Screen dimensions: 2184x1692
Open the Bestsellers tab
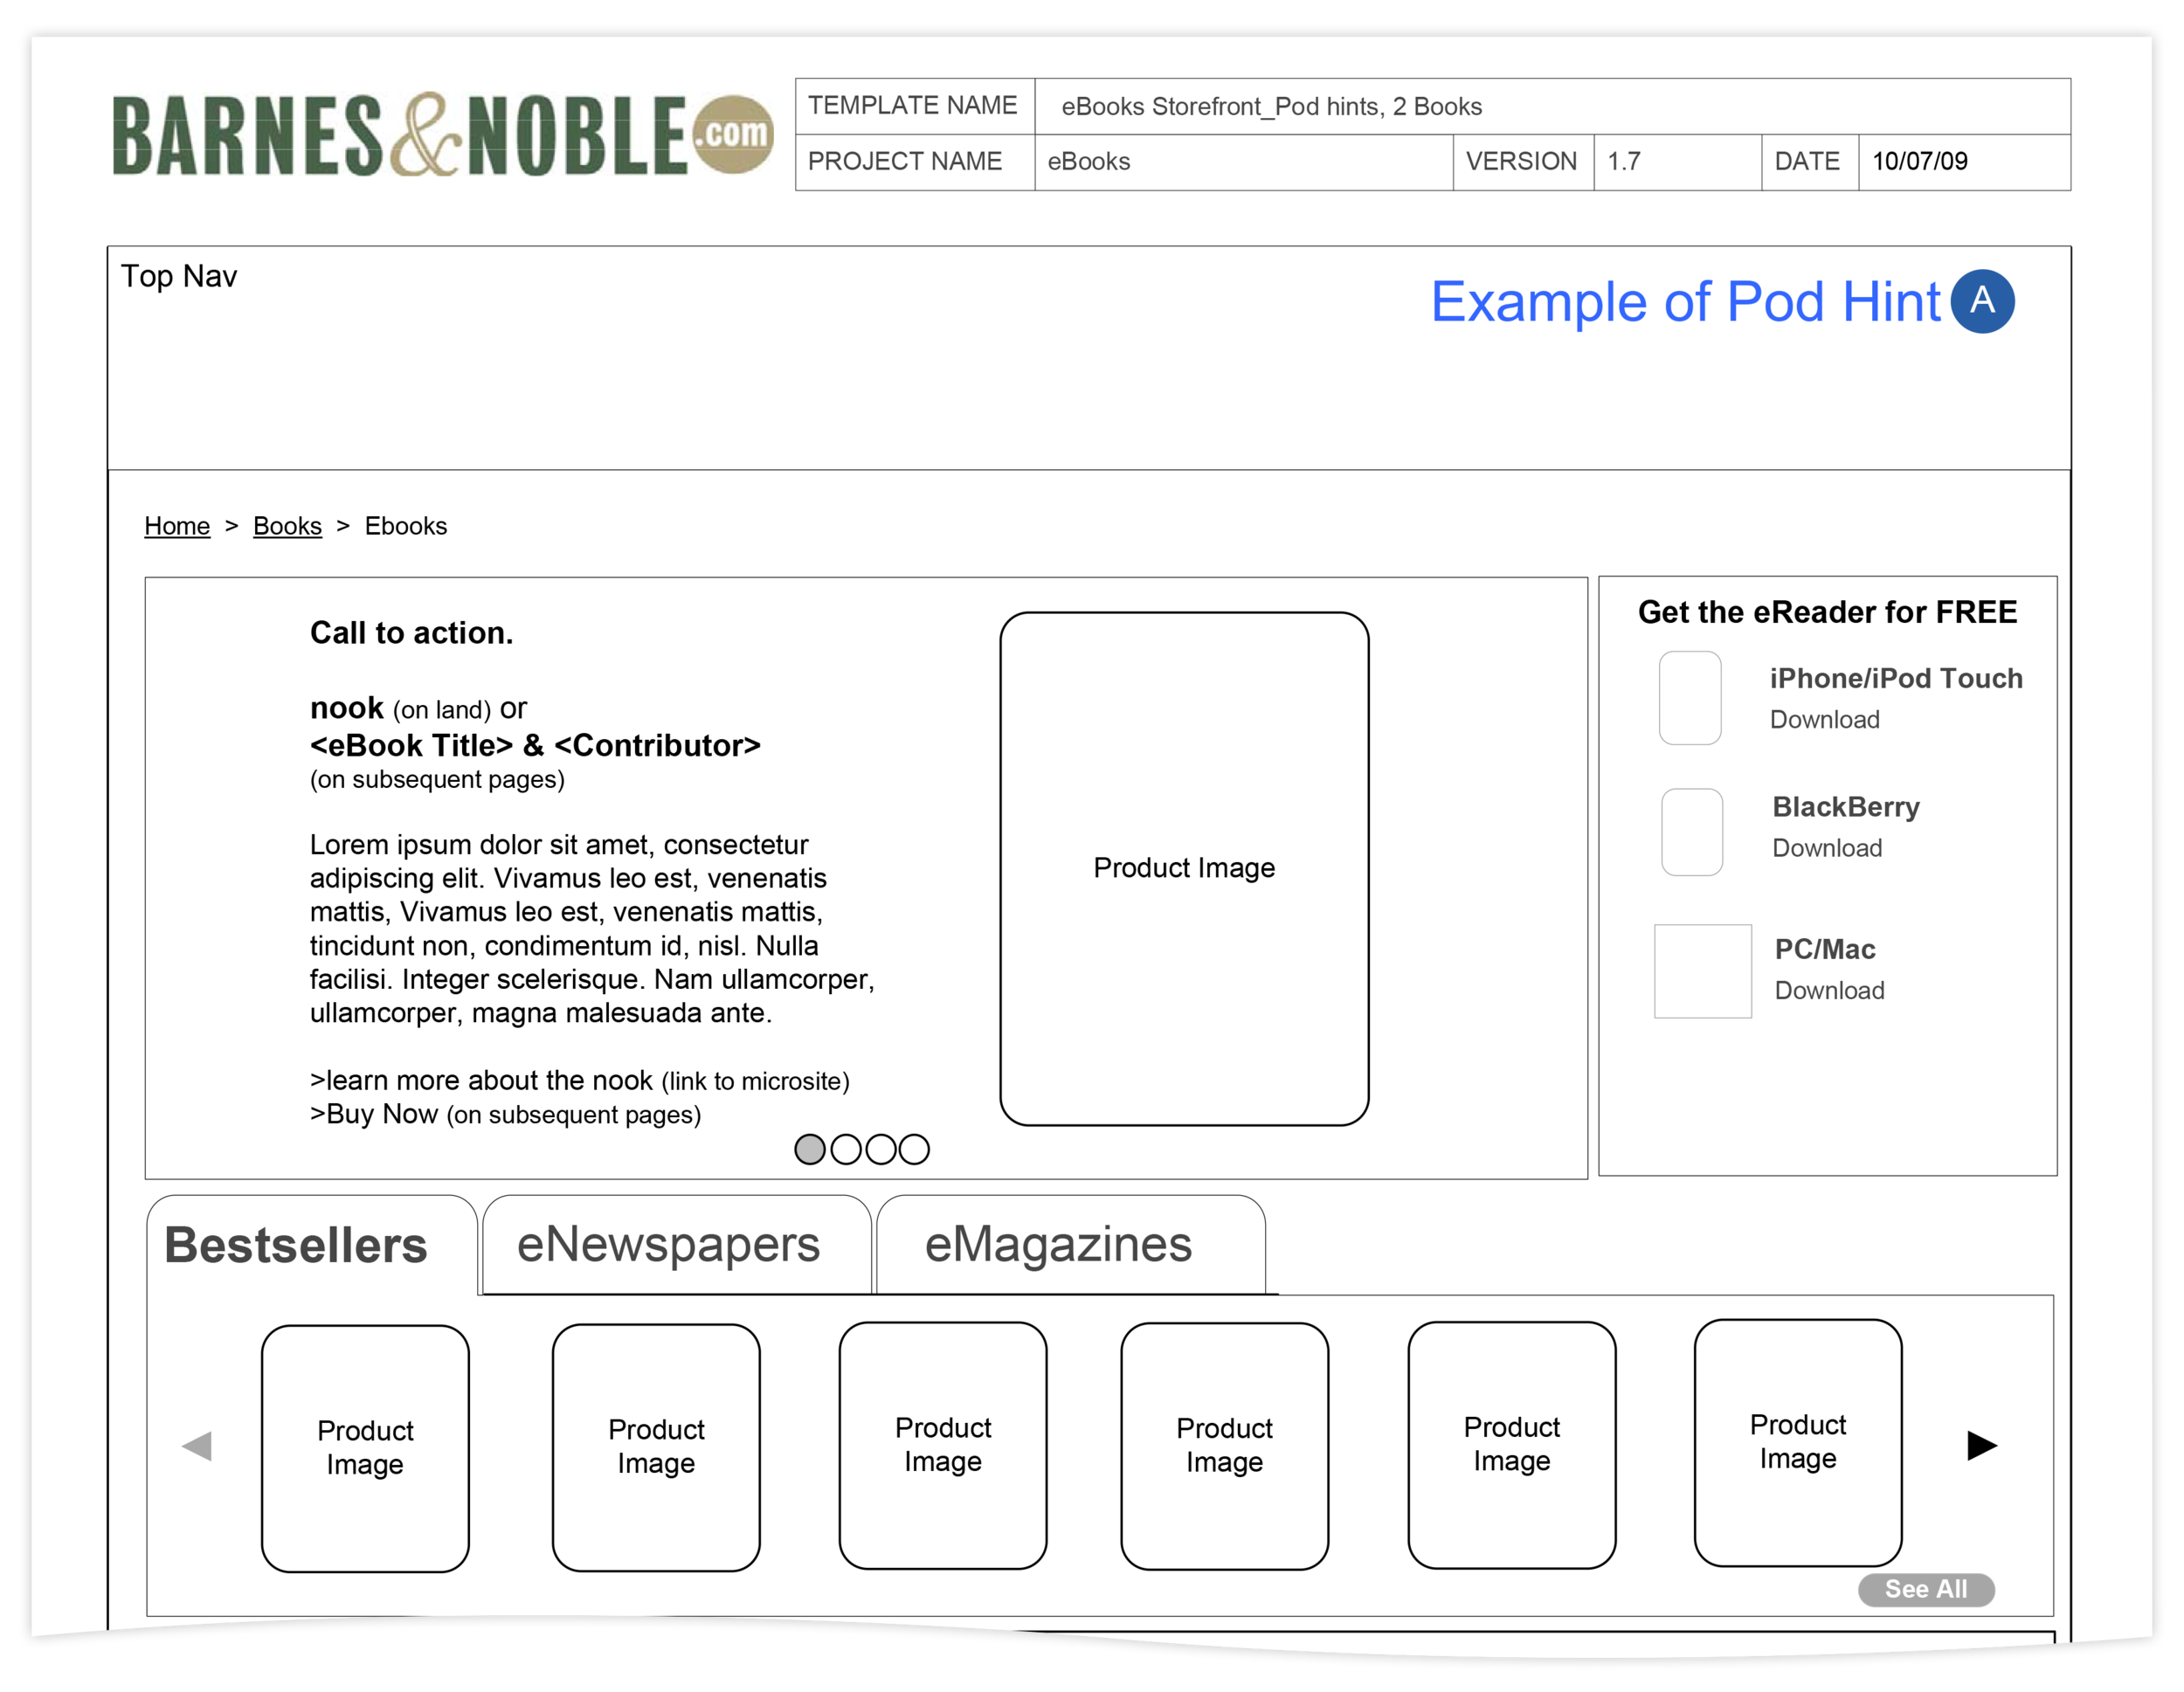(312, 1245)
